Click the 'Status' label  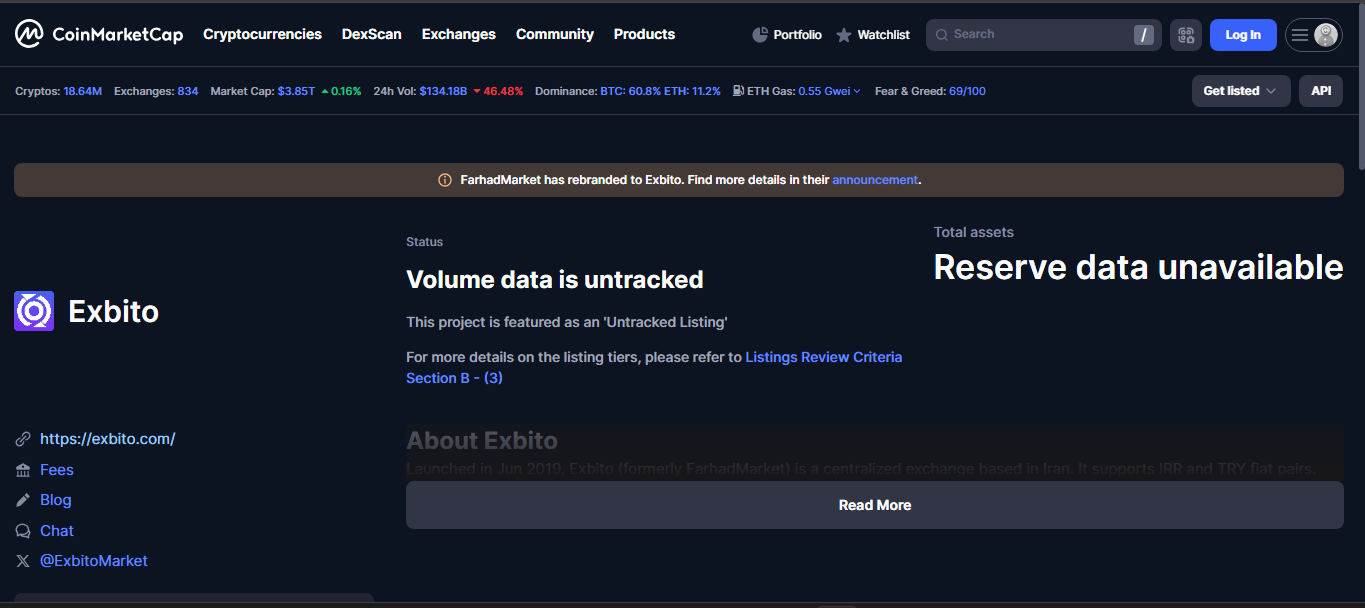(x=425, y=242)
